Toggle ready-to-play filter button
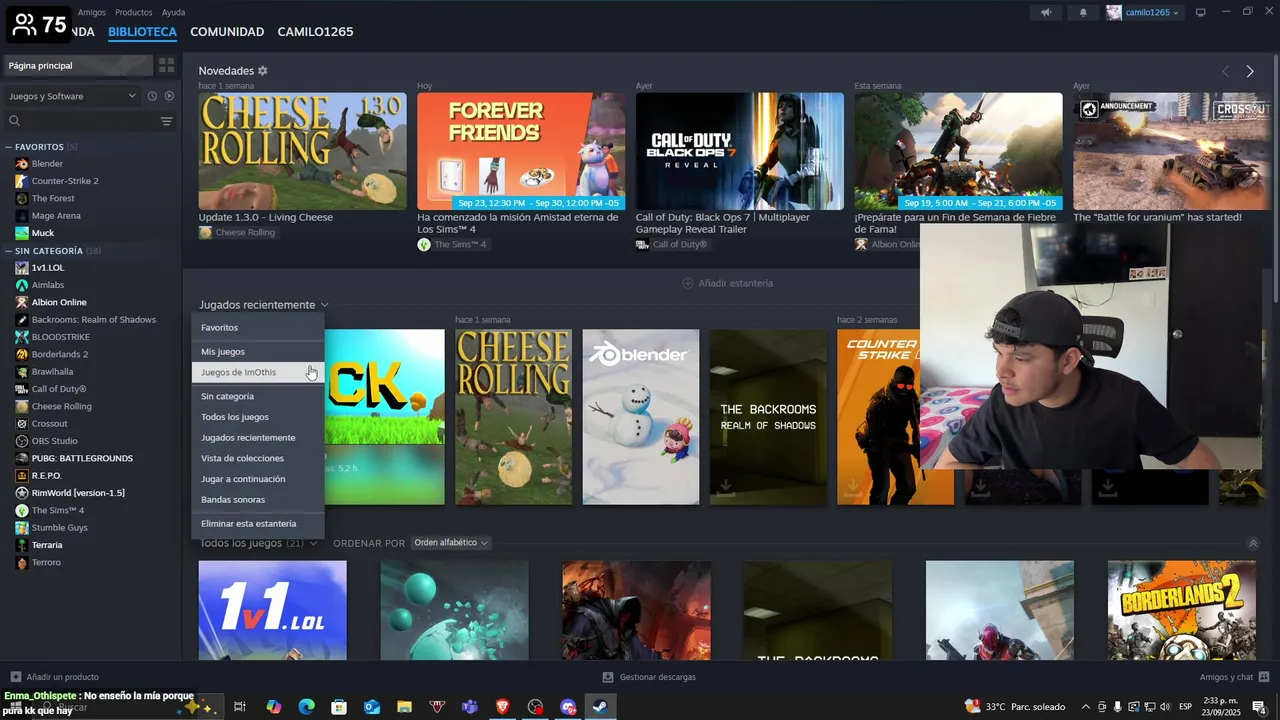This screenshot has width=1280, height=720. click(x=169, y=96)
